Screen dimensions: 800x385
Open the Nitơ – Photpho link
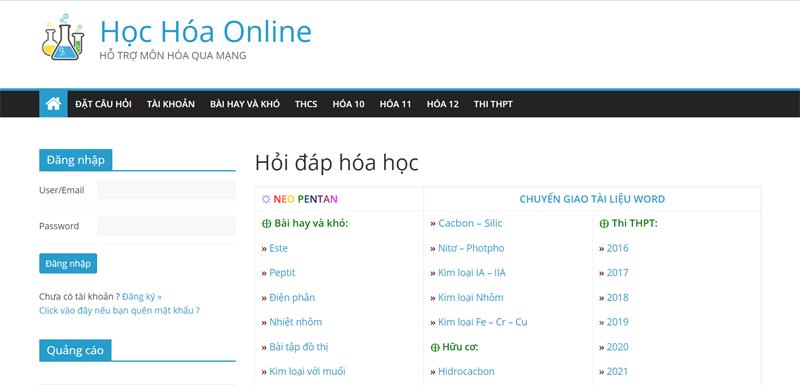[x=471, y=248]
